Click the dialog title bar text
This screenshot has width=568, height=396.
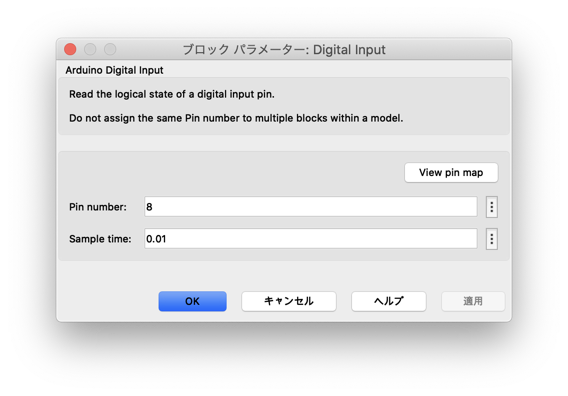[x=284, y=50]
